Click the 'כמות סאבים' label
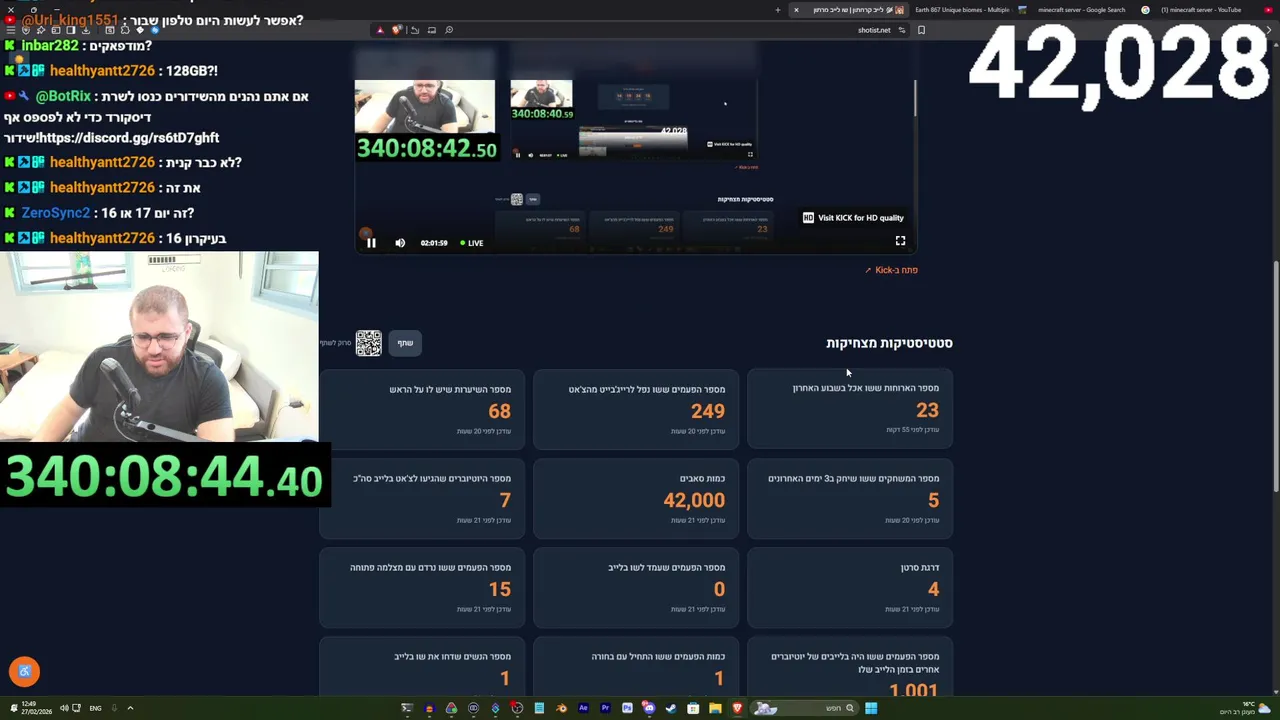Viewport: 1280px width, 720px height. (x=702, y=478)
